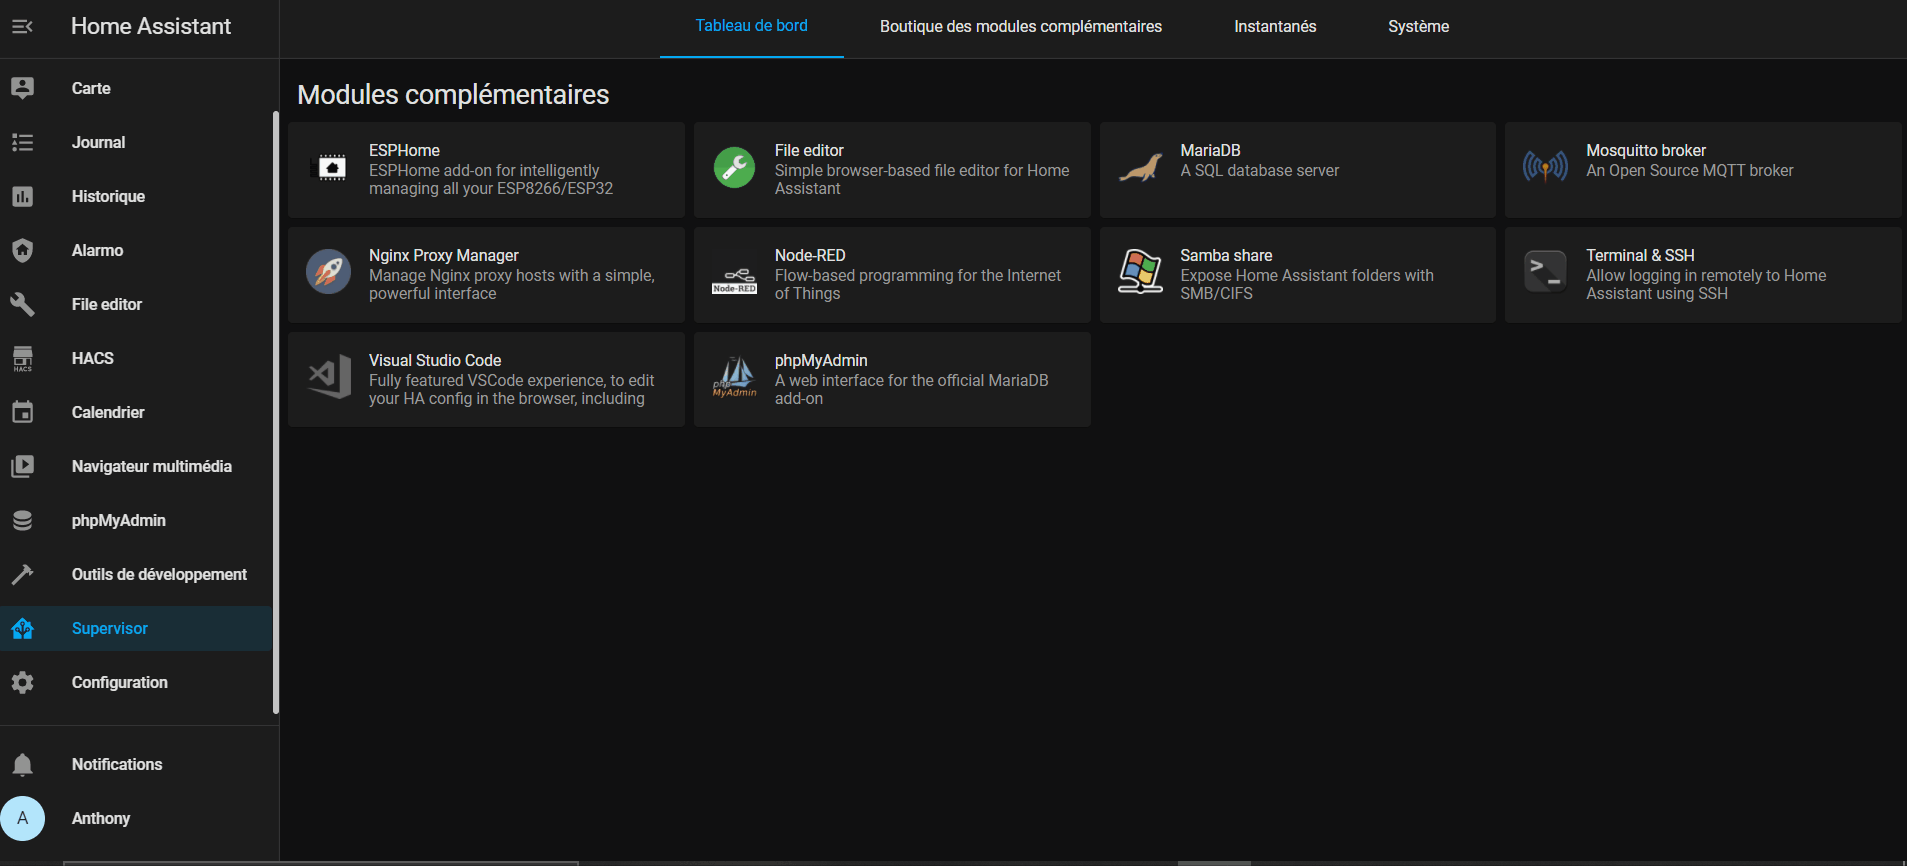Click the HACS store icon
Image resolution: width=1907 pixels, height=866 pixels.
click(x=22, y=358)
